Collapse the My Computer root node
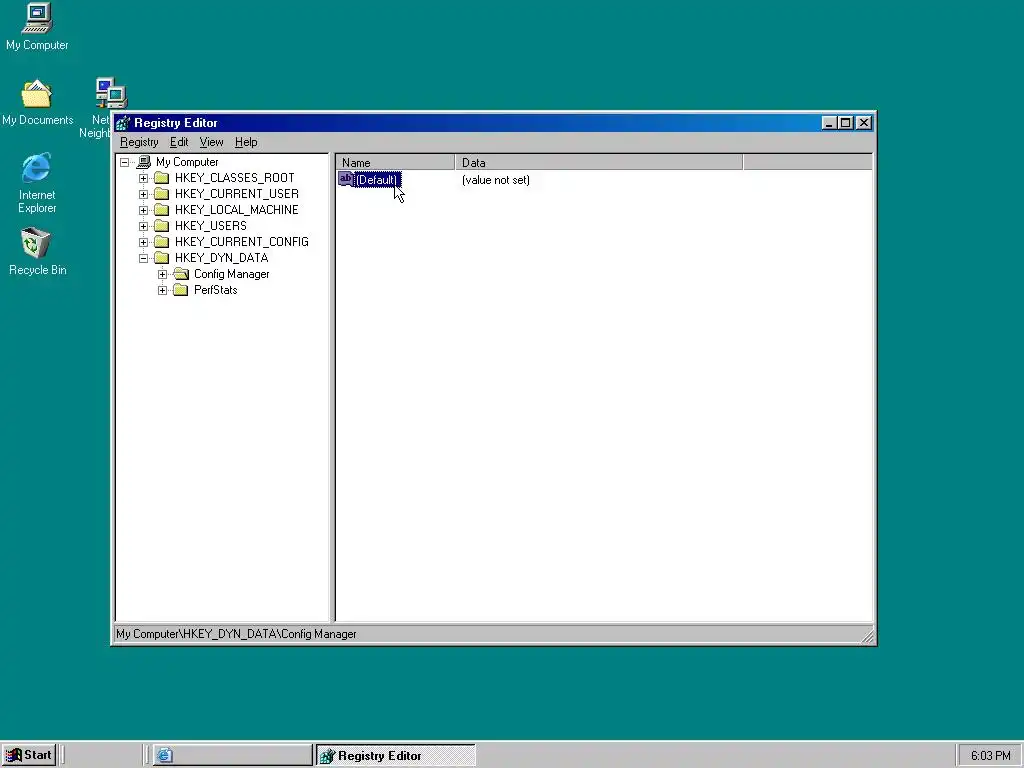The height and width of the screenshot is (768, 1024). pyautogui.click(x=125, y=163)
